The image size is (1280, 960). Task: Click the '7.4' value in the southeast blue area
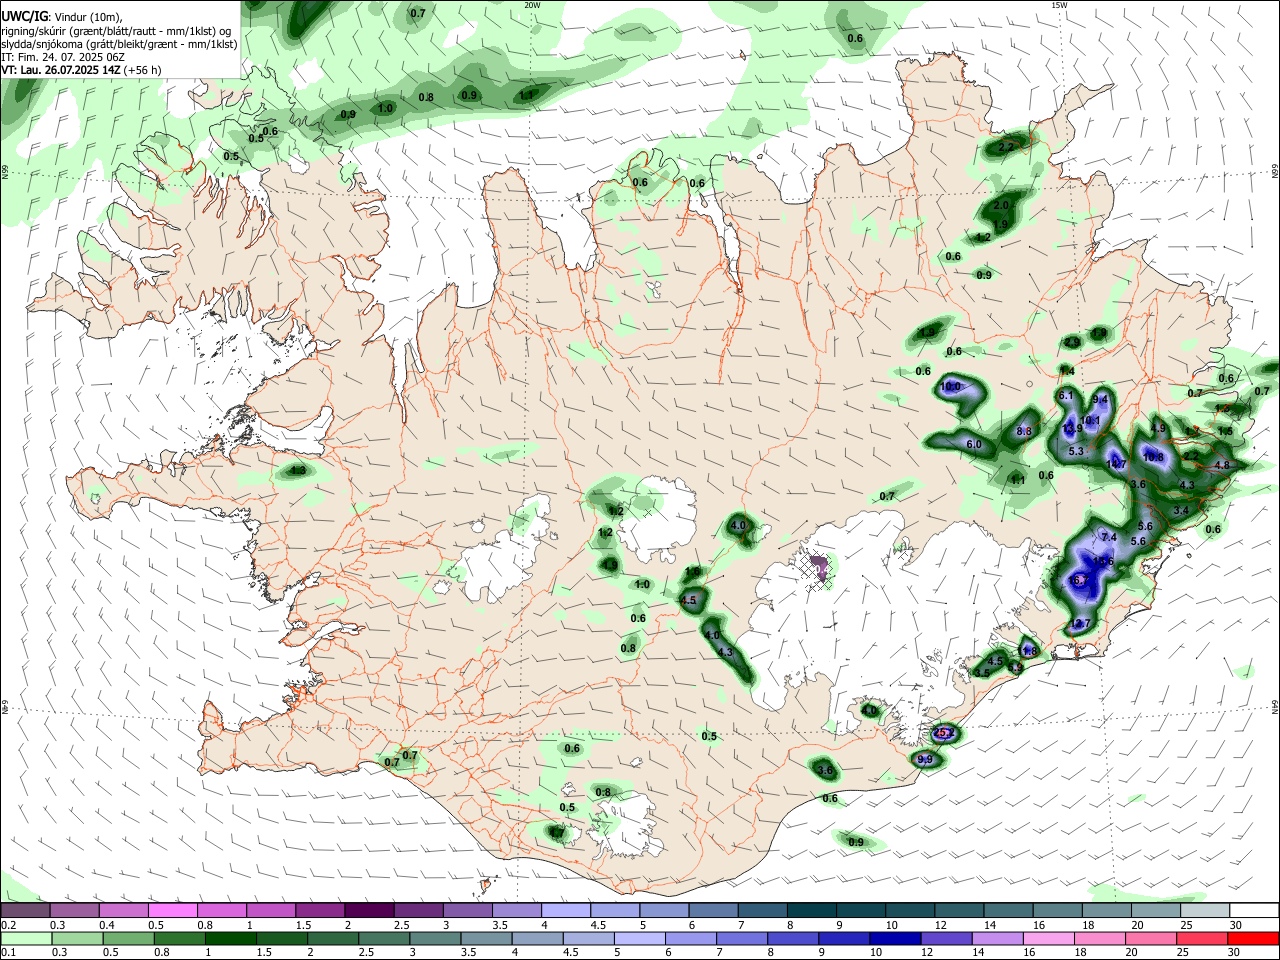click(x=1108, y=538)
